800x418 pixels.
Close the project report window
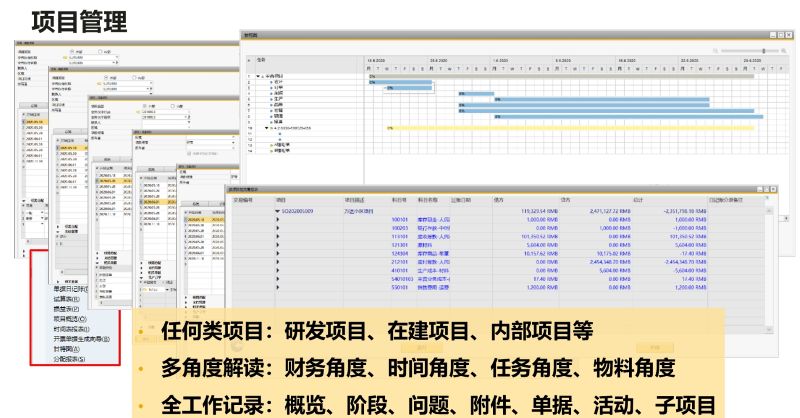pos(773,189)
